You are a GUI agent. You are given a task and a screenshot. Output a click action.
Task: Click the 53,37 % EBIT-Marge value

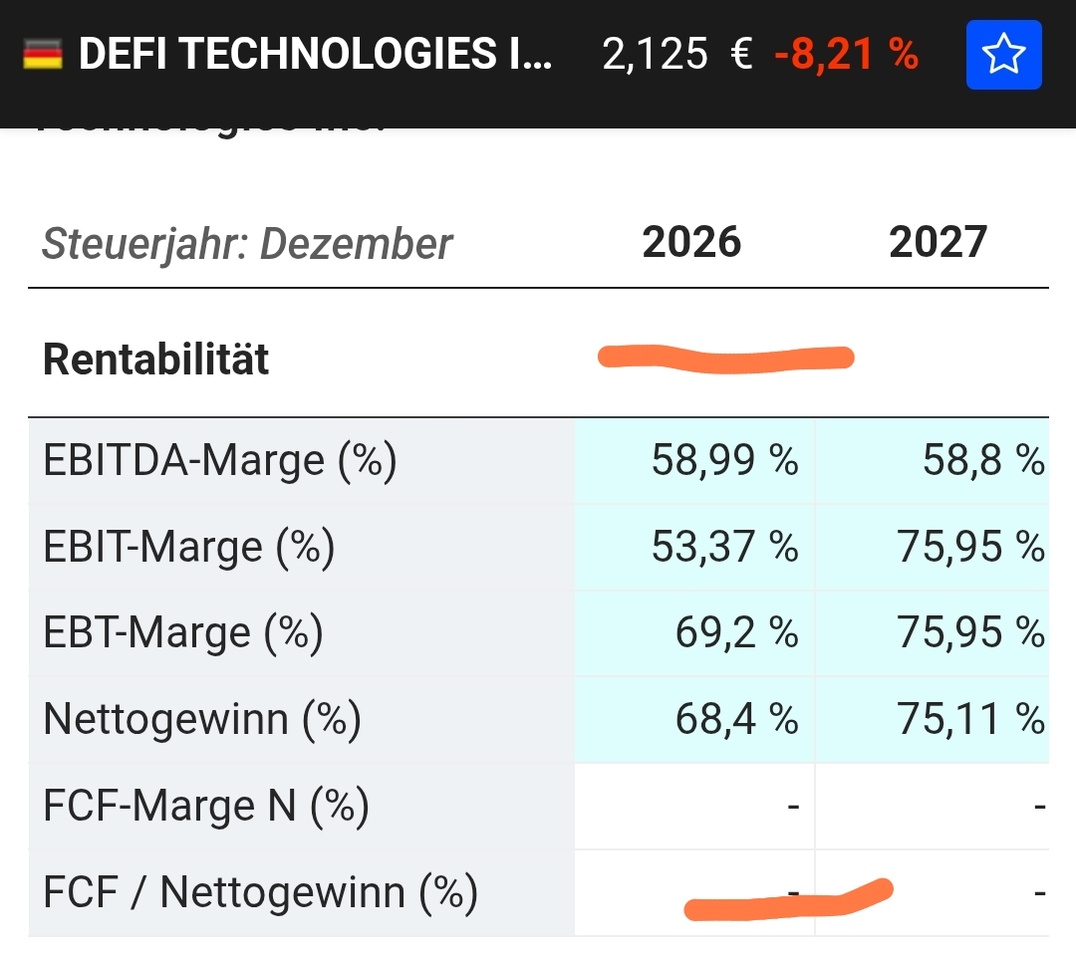click(x=725, y=548)
